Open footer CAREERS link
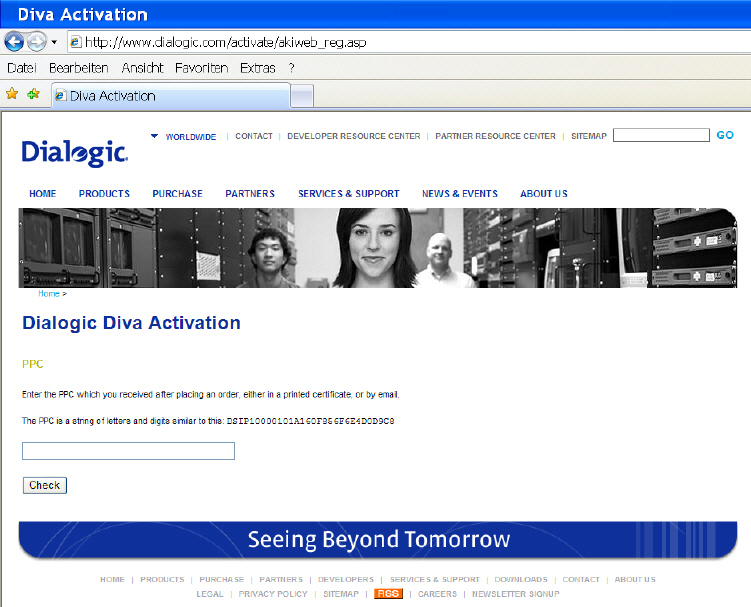 [437, 594]
